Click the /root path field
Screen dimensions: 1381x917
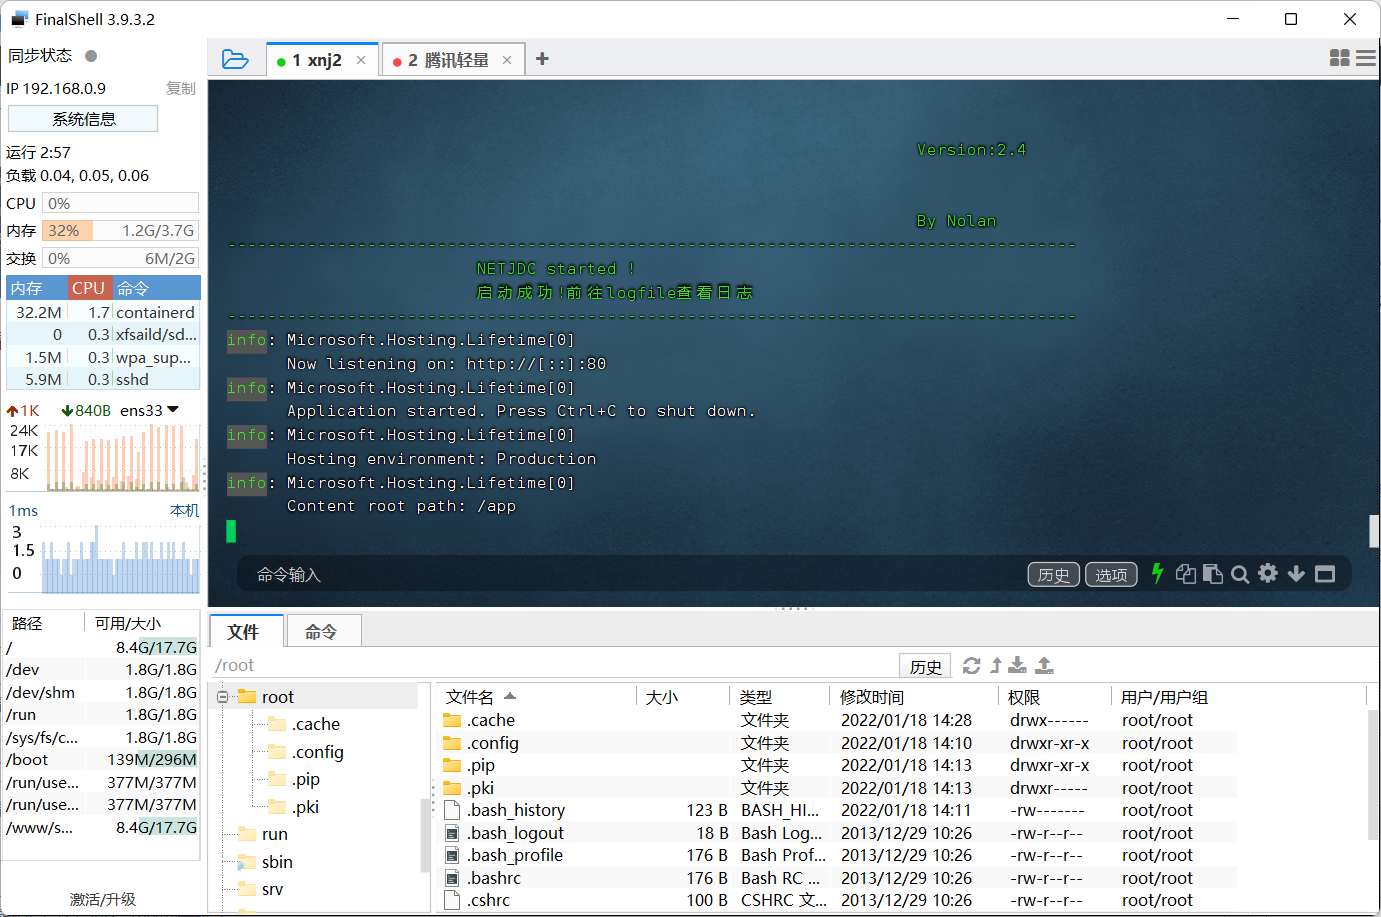[x=553, y=666]
